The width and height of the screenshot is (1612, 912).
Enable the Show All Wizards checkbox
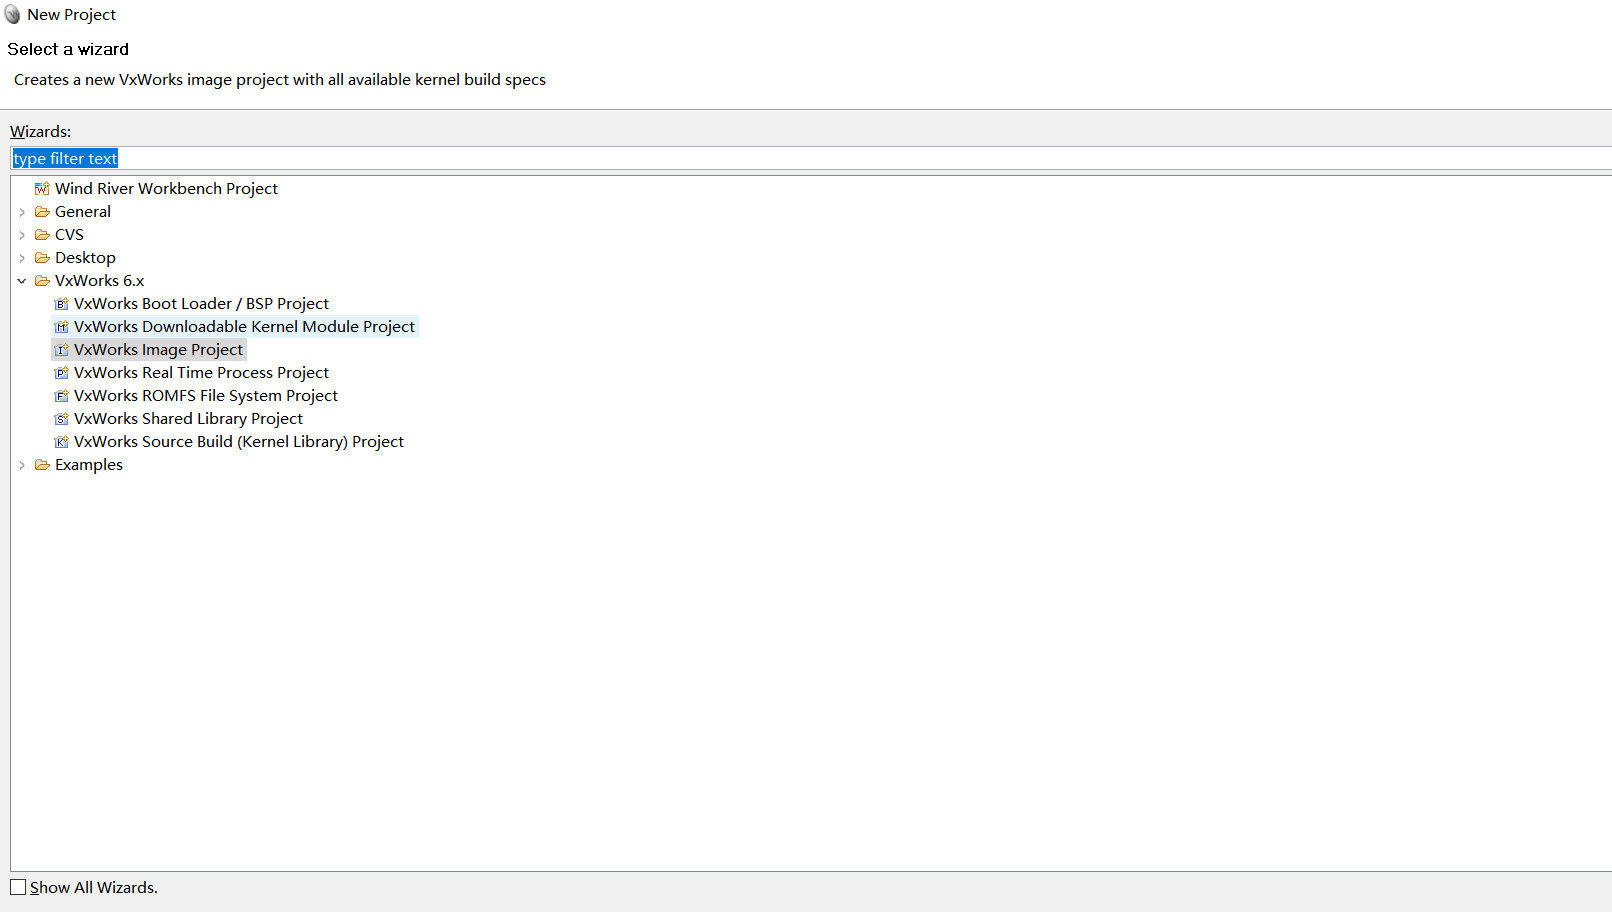(18, 887)
